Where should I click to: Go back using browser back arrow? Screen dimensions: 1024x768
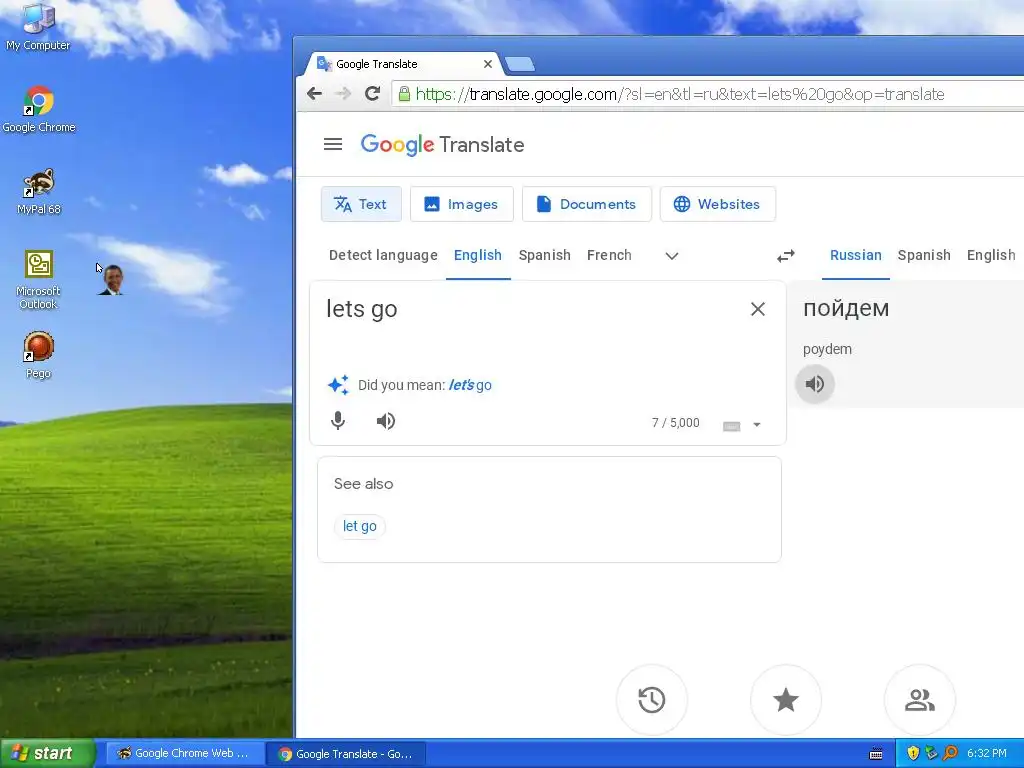(x=314, y=94)
